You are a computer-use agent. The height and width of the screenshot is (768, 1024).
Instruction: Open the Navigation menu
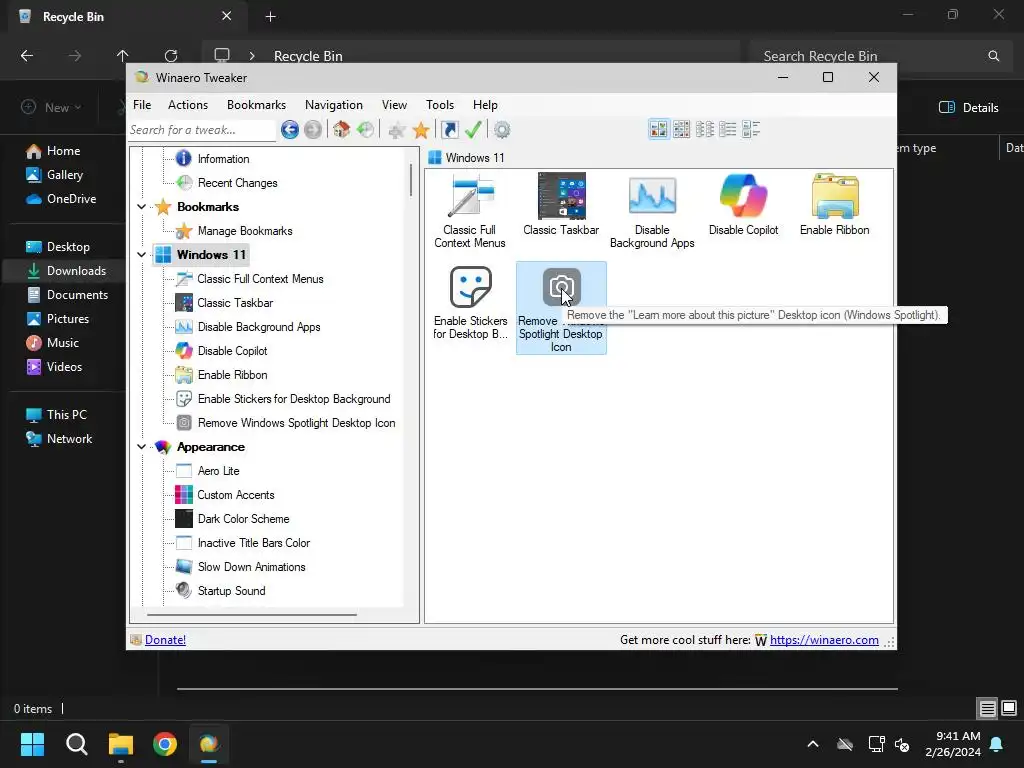coord(333,104)
